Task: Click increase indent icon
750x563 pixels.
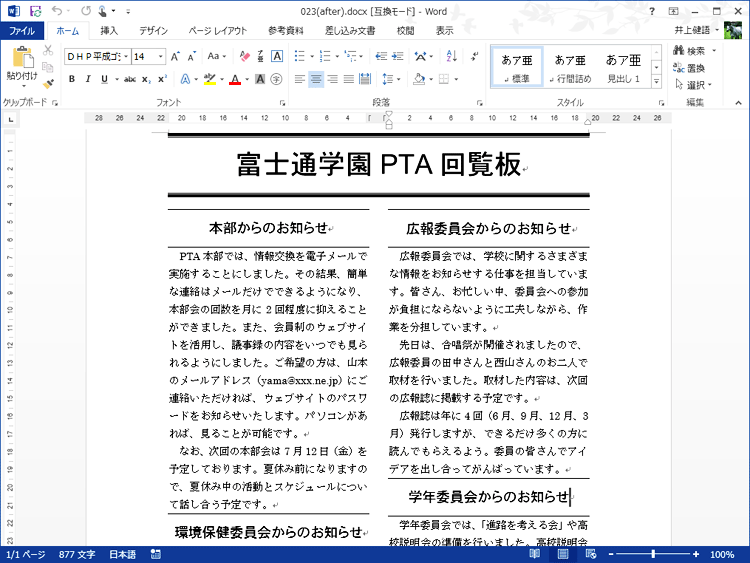Action: [x=397, y=56]
